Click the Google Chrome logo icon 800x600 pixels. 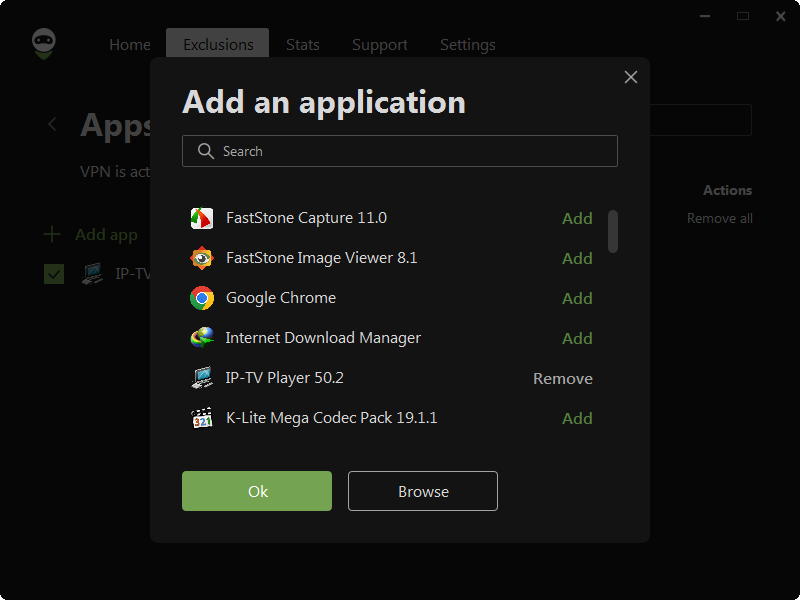[x=202, y=298]
